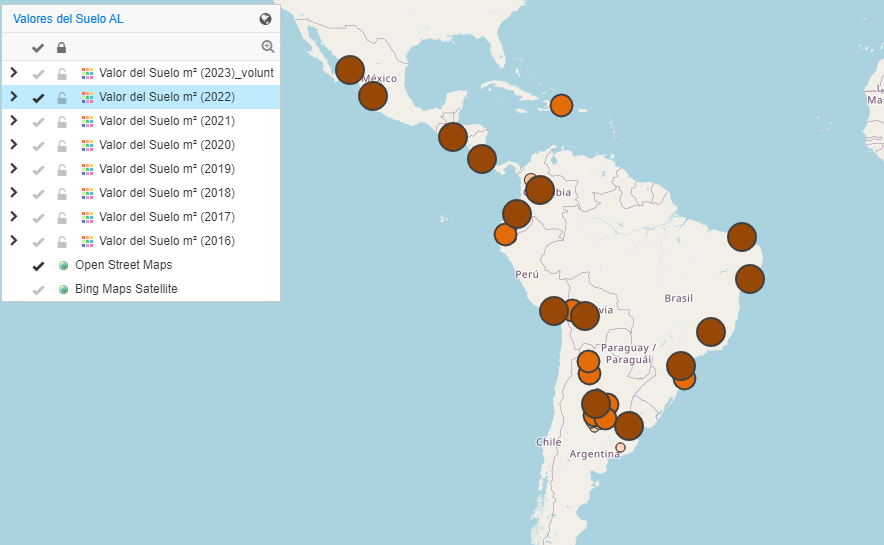The width and height of the screenshot is (884, 545).
Task: Collapse or expand the 2022 layer arrow
Action: click(x=14, y=97)
